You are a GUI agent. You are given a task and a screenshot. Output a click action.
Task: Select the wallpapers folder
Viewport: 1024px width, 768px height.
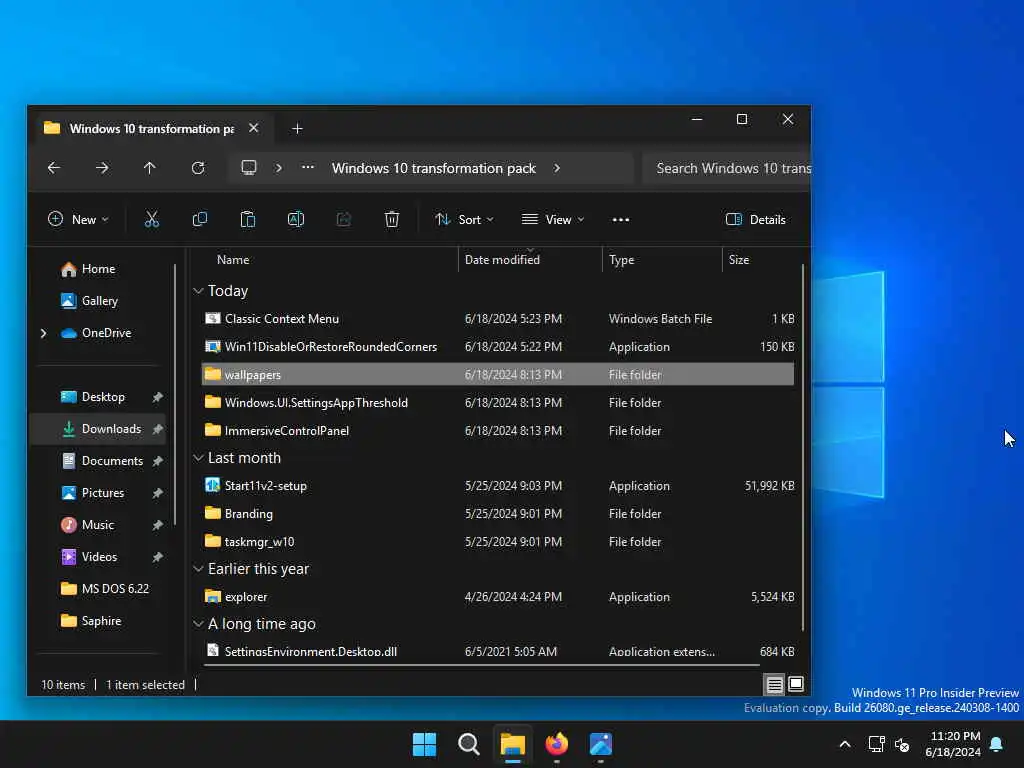(x=498, y=374)
